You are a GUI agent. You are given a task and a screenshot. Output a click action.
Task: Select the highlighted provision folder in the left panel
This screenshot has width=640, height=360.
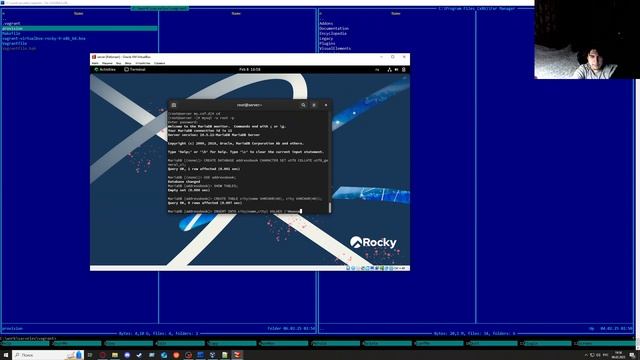point(79,29)
